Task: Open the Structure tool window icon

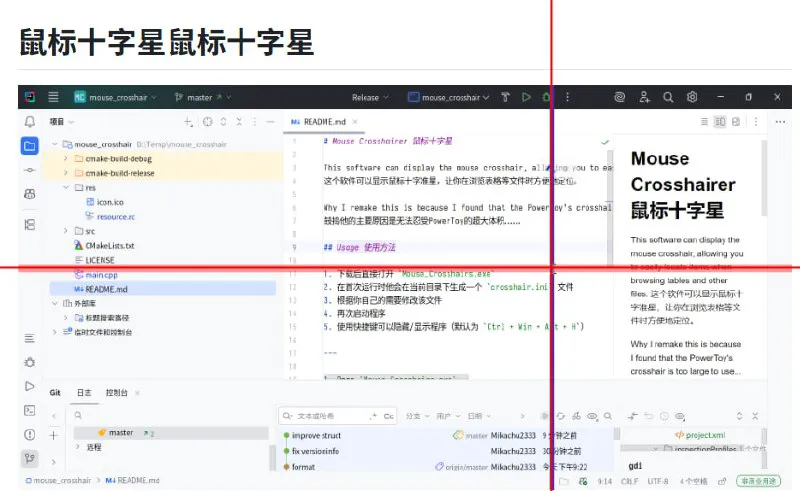Action: pos(30,225)
